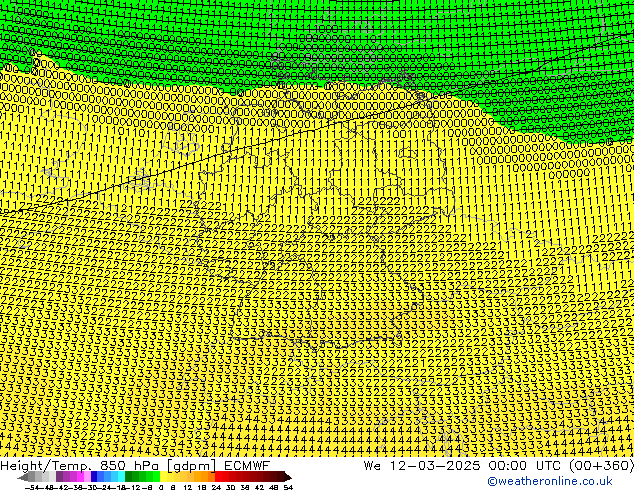Click the right dark maroon arrow end of the legend
The image size is (634, 490).
[x=288, y=477]
